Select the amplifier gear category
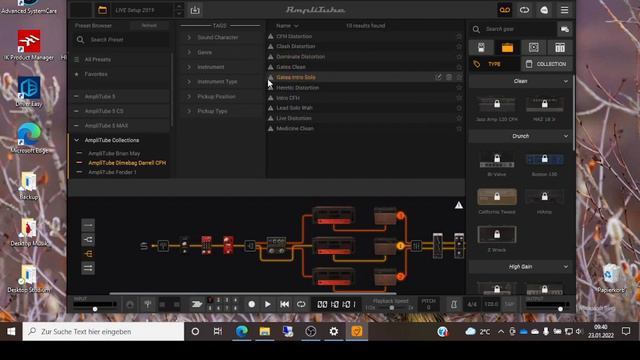This screenshot has height=360, width=640. click(507, 47)
